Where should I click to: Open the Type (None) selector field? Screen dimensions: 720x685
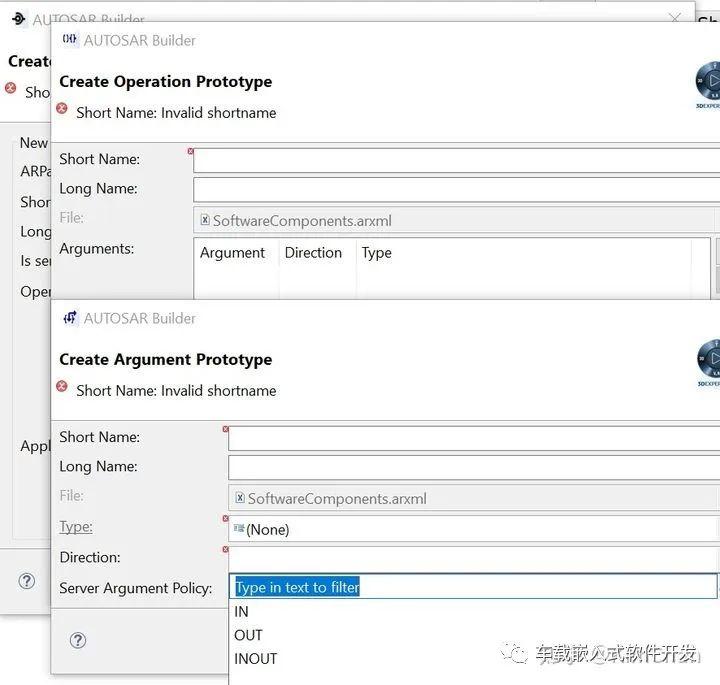click(x=473, y=529)
